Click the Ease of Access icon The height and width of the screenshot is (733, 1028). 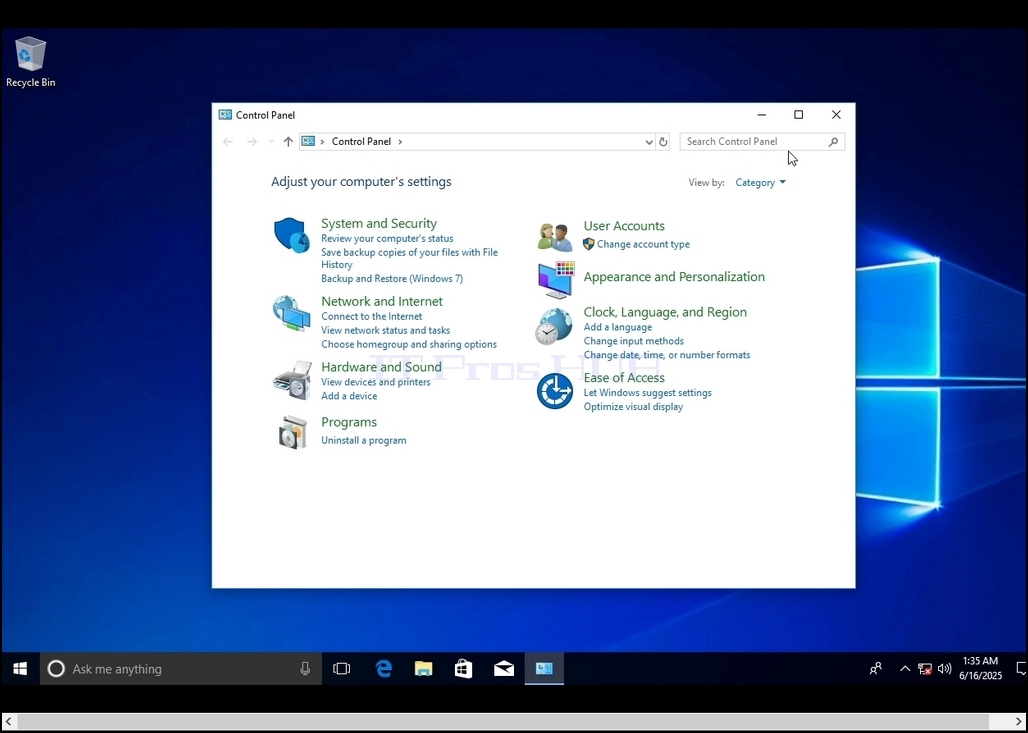[x=555, y=391]
